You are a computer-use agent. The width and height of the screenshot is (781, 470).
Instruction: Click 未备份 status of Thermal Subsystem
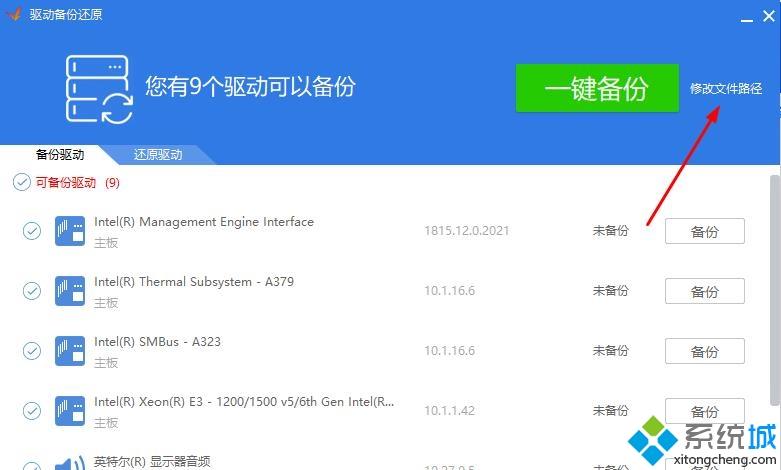coord(610,291)
